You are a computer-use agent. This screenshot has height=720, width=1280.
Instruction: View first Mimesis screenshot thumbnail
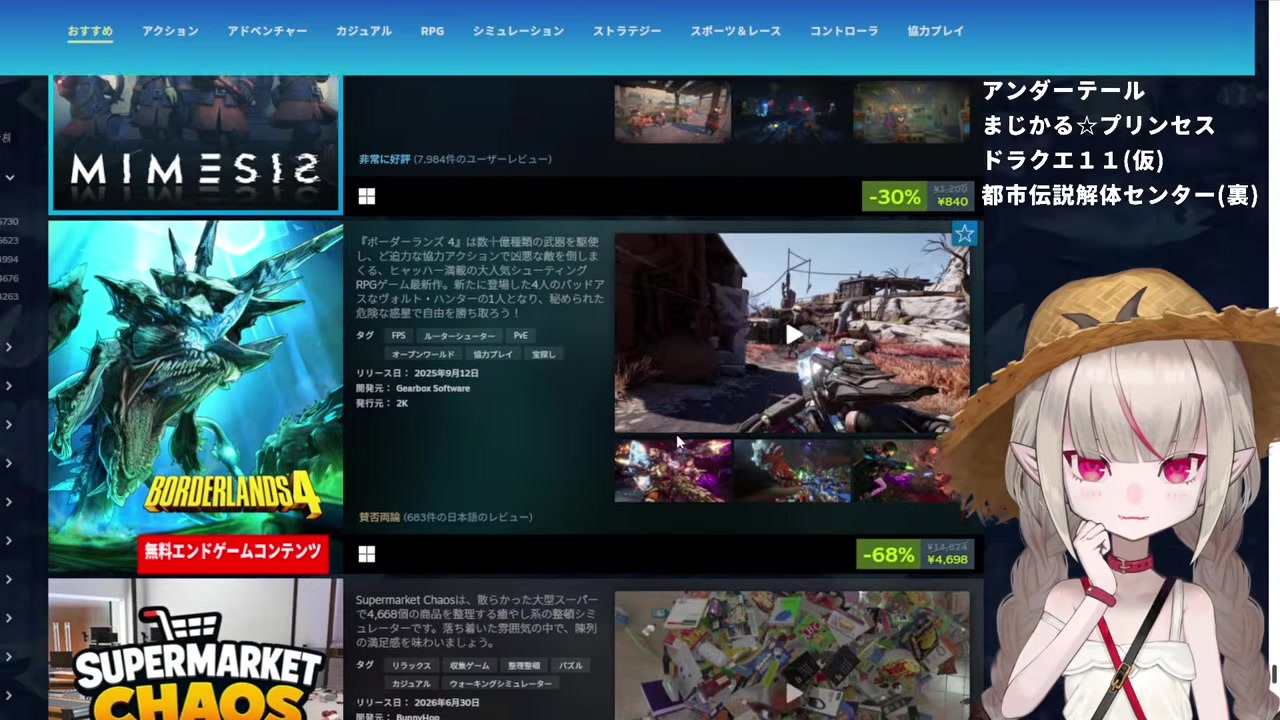coord(672,111)
